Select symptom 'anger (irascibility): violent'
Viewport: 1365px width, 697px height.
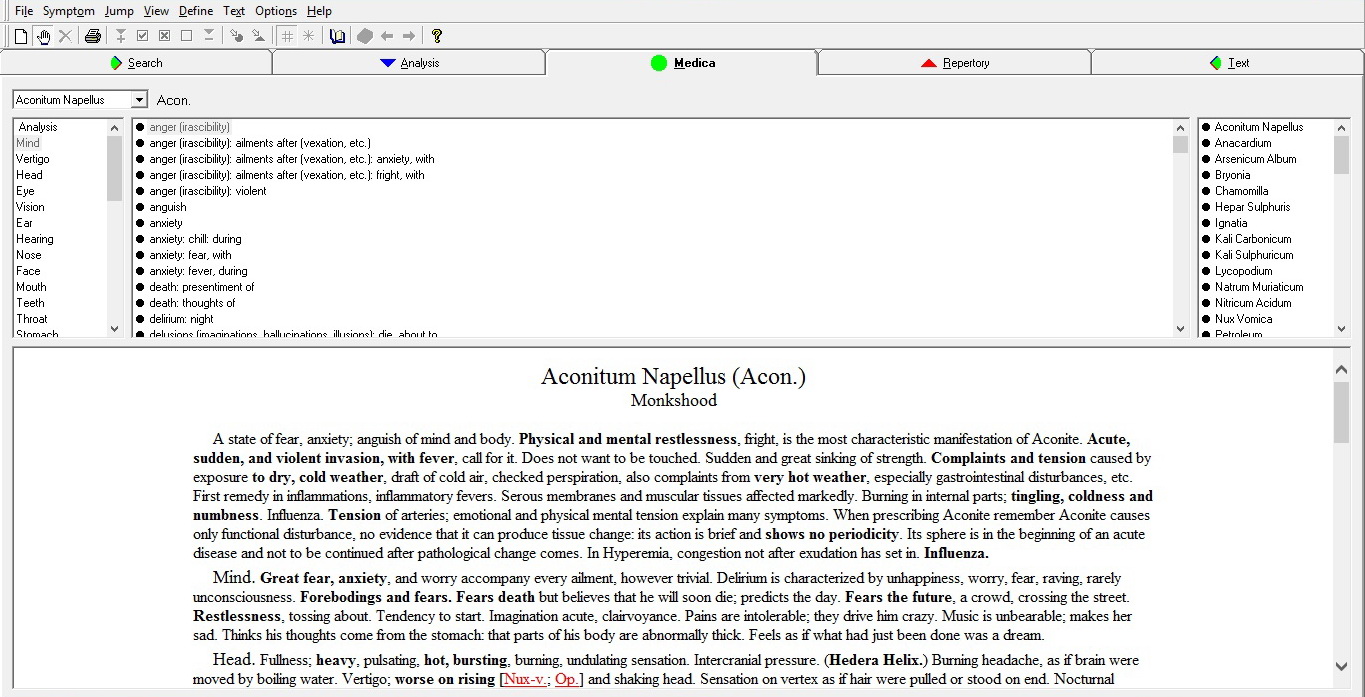click(208, 191)
